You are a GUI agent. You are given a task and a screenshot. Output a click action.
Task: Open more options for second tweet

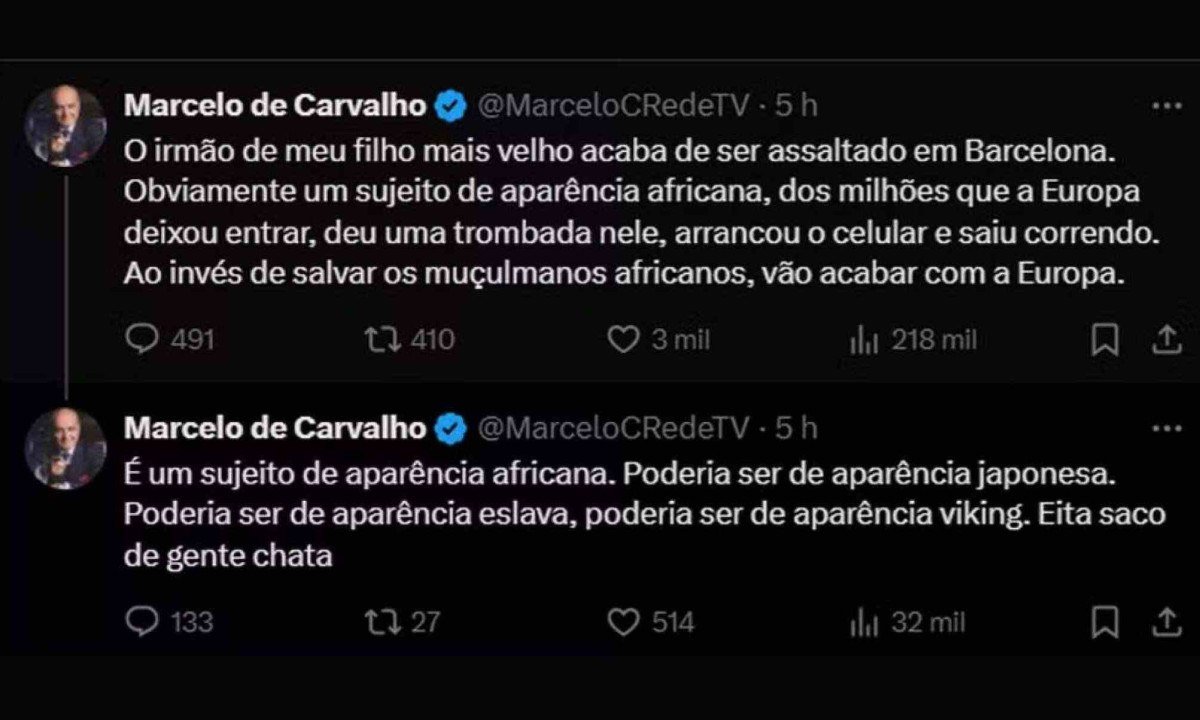pyautogui.click(x=1166, y=428)
